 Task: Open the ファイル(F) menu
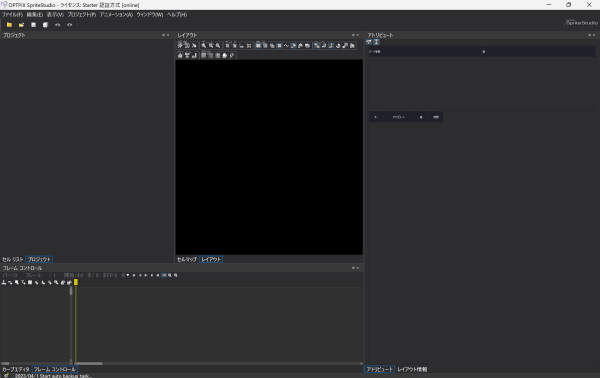click(x=12, y=15)
